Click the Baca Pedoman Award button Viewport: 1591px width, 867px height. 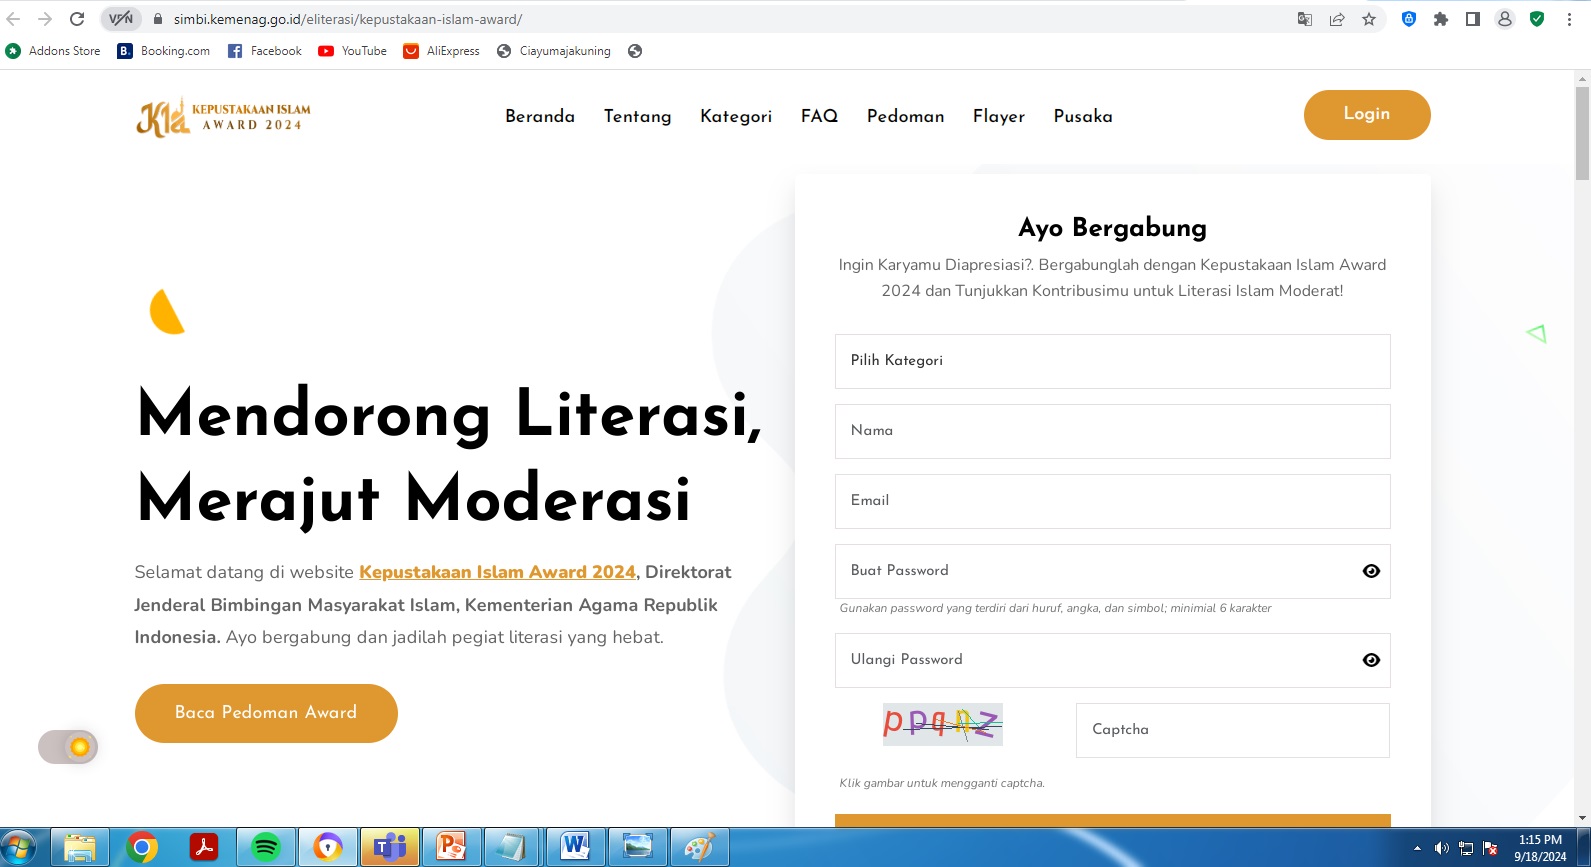point(266,713)
